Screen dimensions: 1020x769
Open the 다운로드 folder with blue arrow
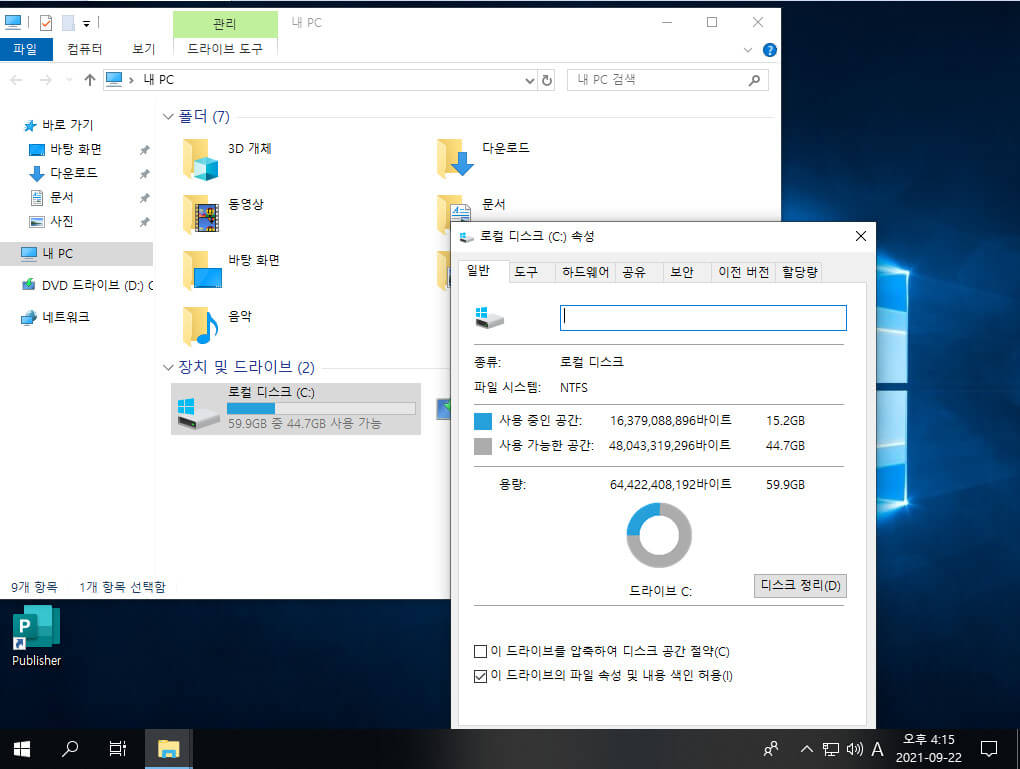click(455, 158)
